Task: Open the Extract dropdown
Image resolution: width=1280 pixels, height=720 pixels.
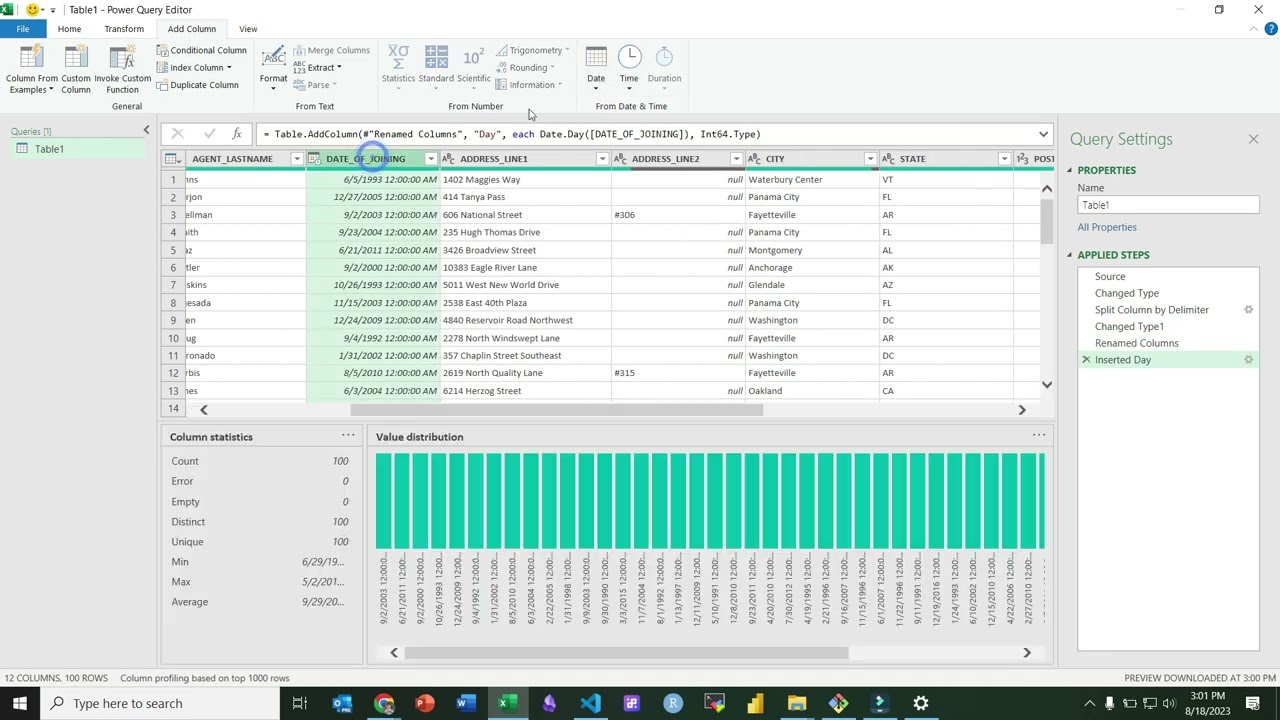Action: [338, 68]
